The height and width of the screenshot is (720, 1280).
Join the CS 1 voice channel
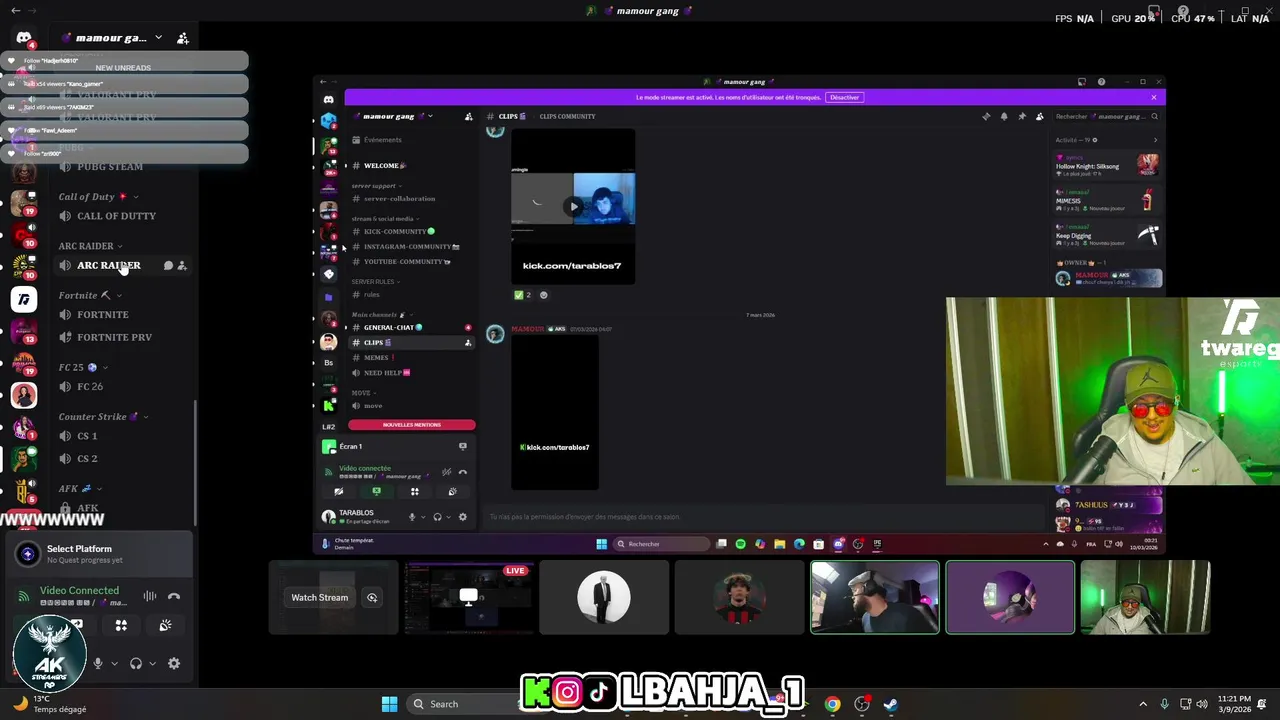click(87, 436)
